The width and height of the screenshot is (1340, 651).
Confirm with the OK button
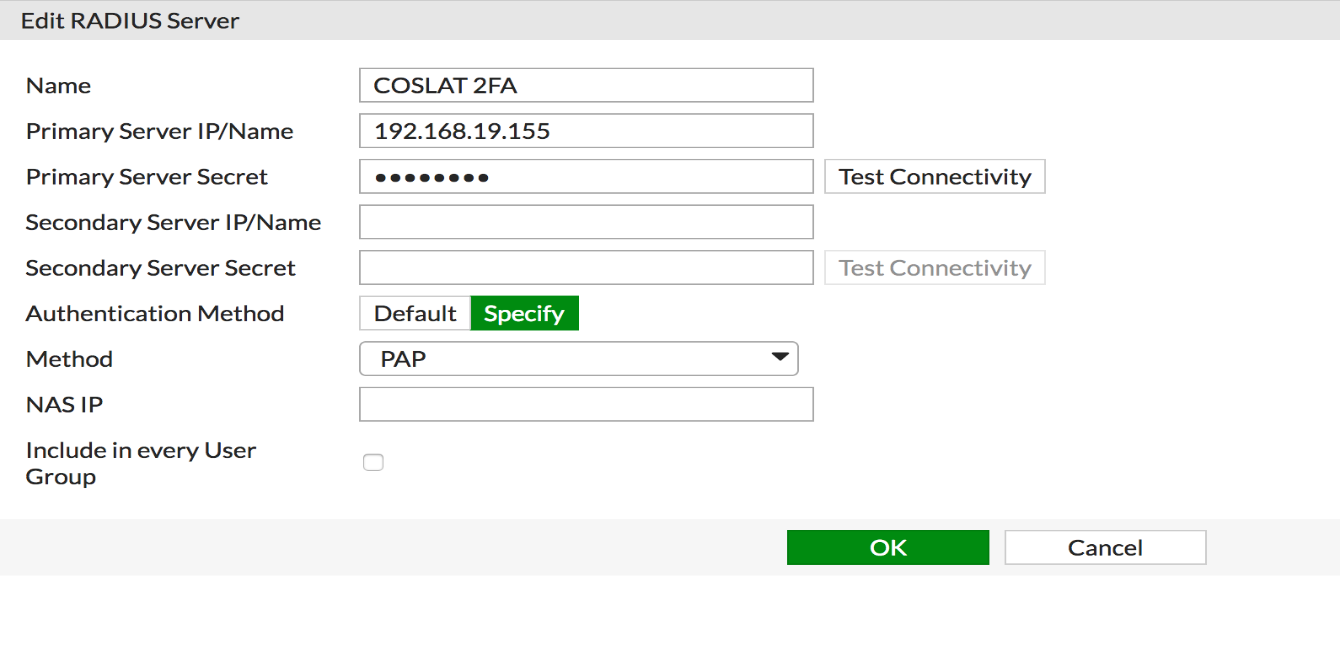(x=888, y=547)
